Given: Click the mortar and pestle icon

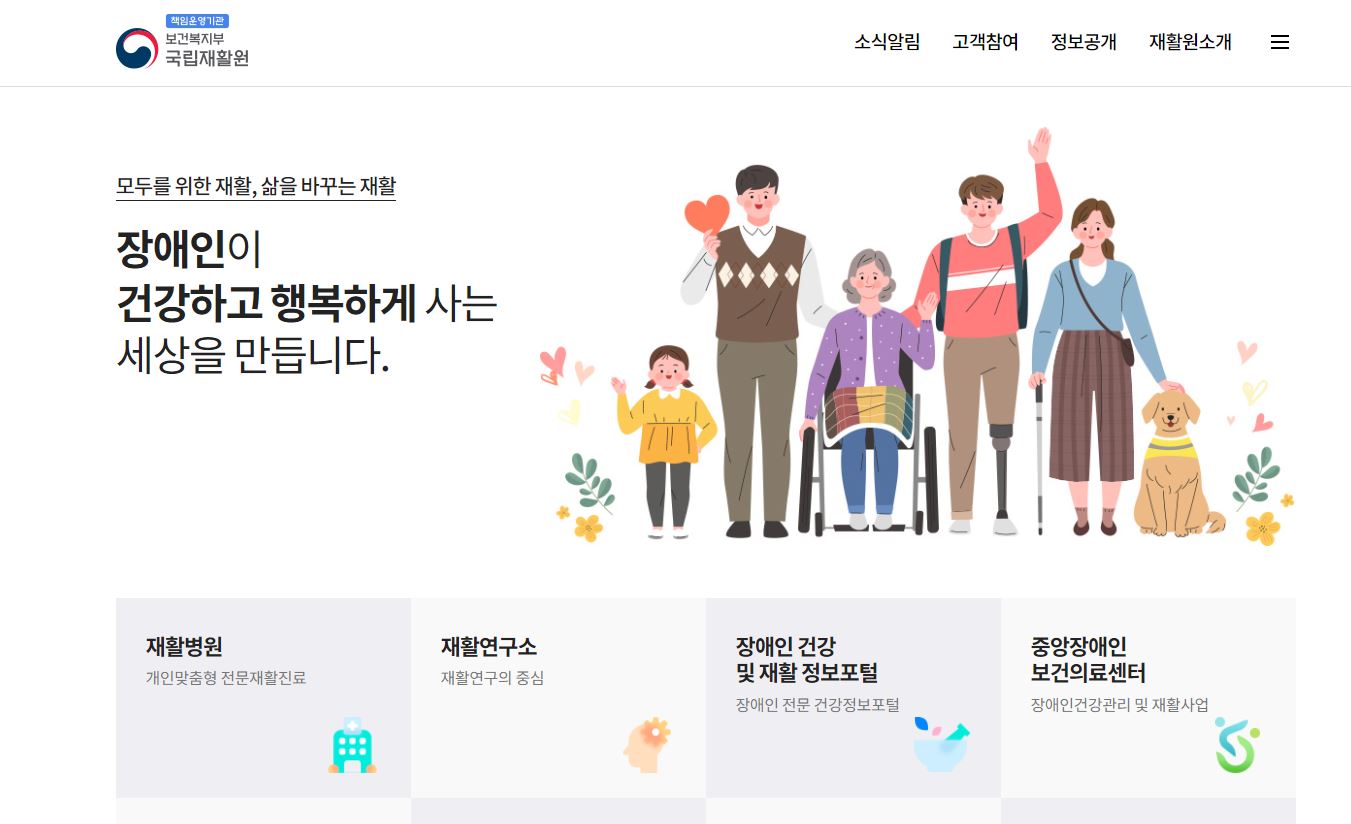Looking at the screenshot, I should pyautogui.click(x=941, y=744).
